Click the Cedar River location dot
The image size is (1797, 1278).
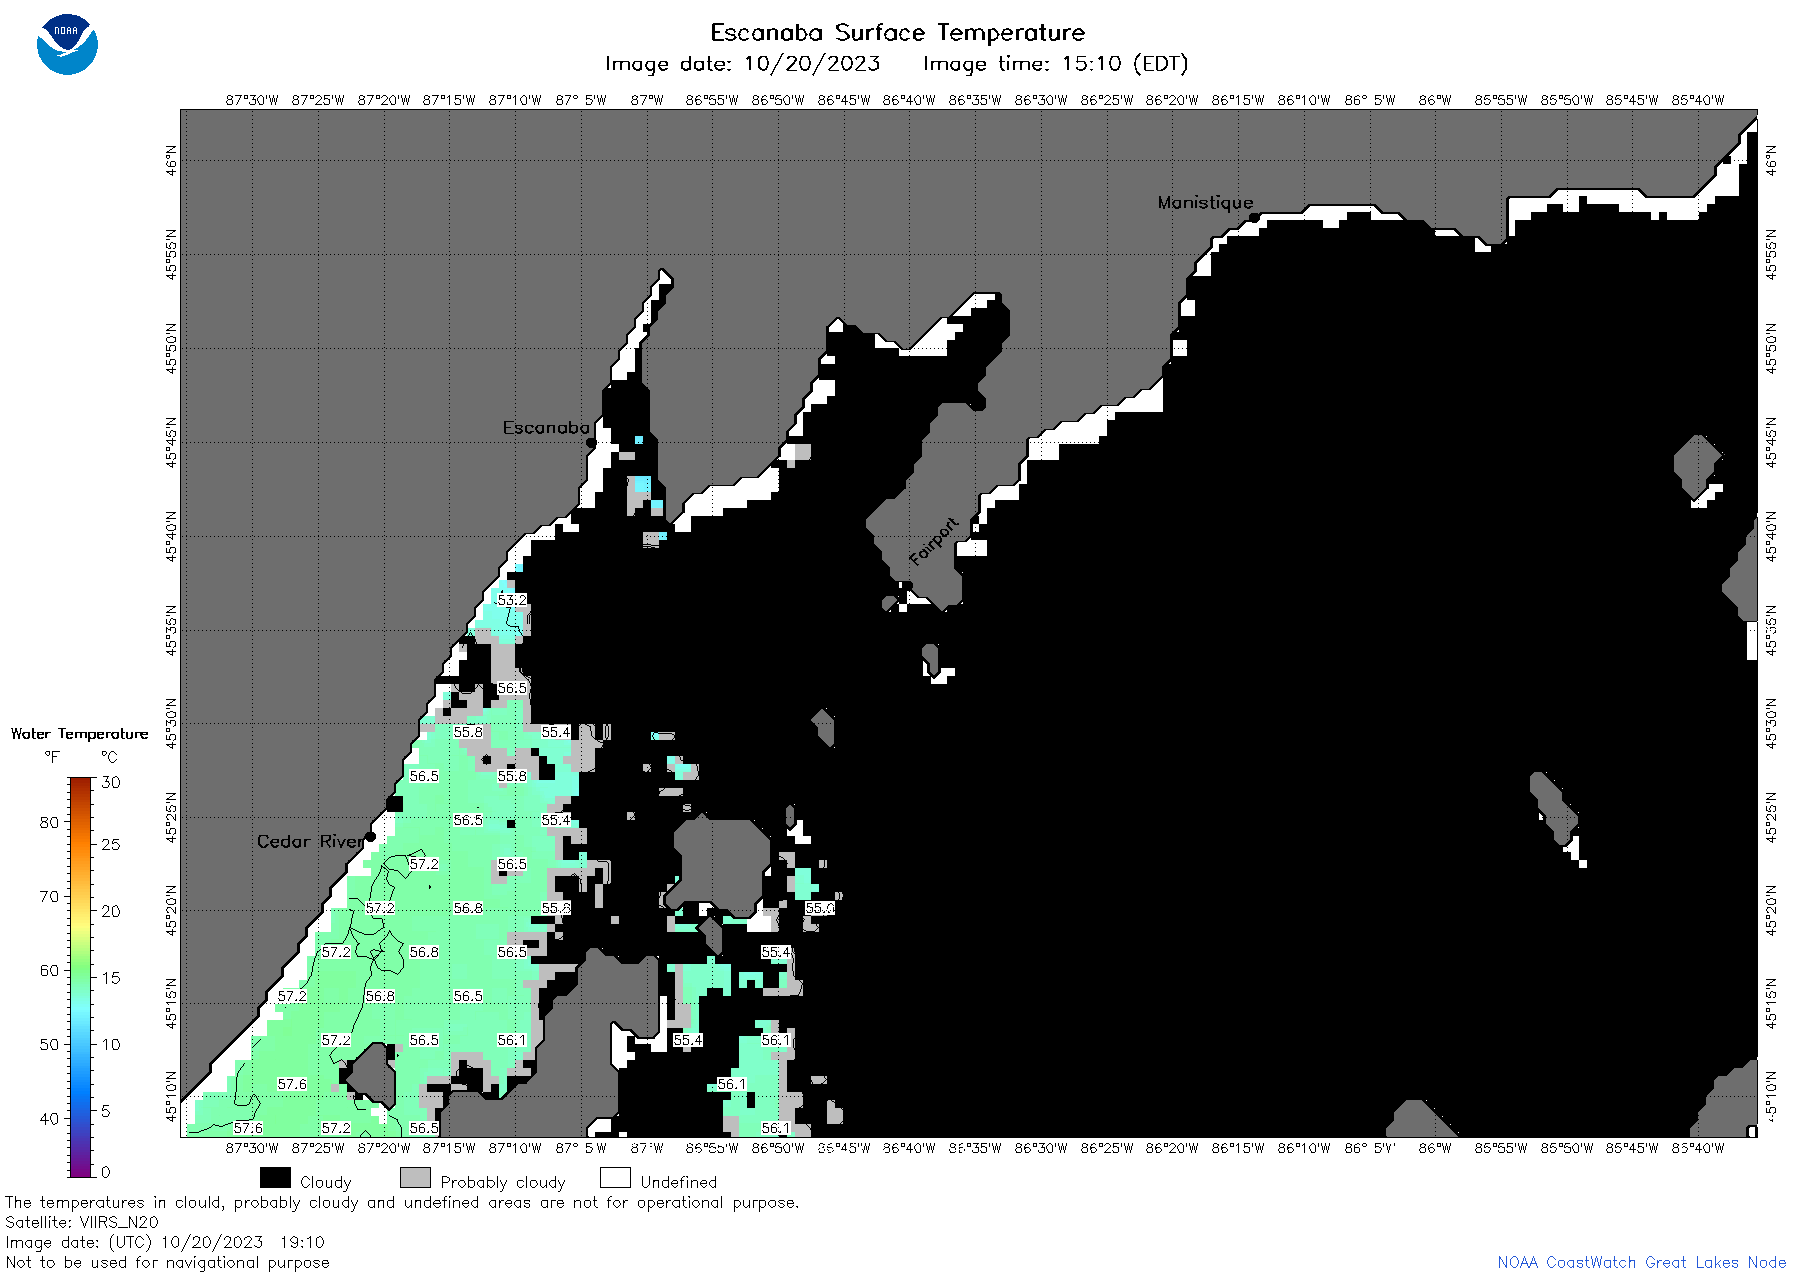[x=370, y=836]
